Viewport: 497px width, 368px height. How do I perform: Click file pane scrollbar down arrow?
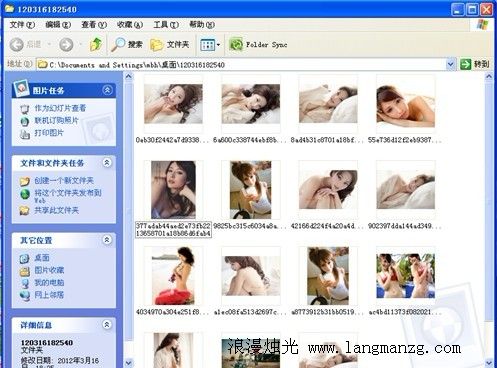pos(489,363)
